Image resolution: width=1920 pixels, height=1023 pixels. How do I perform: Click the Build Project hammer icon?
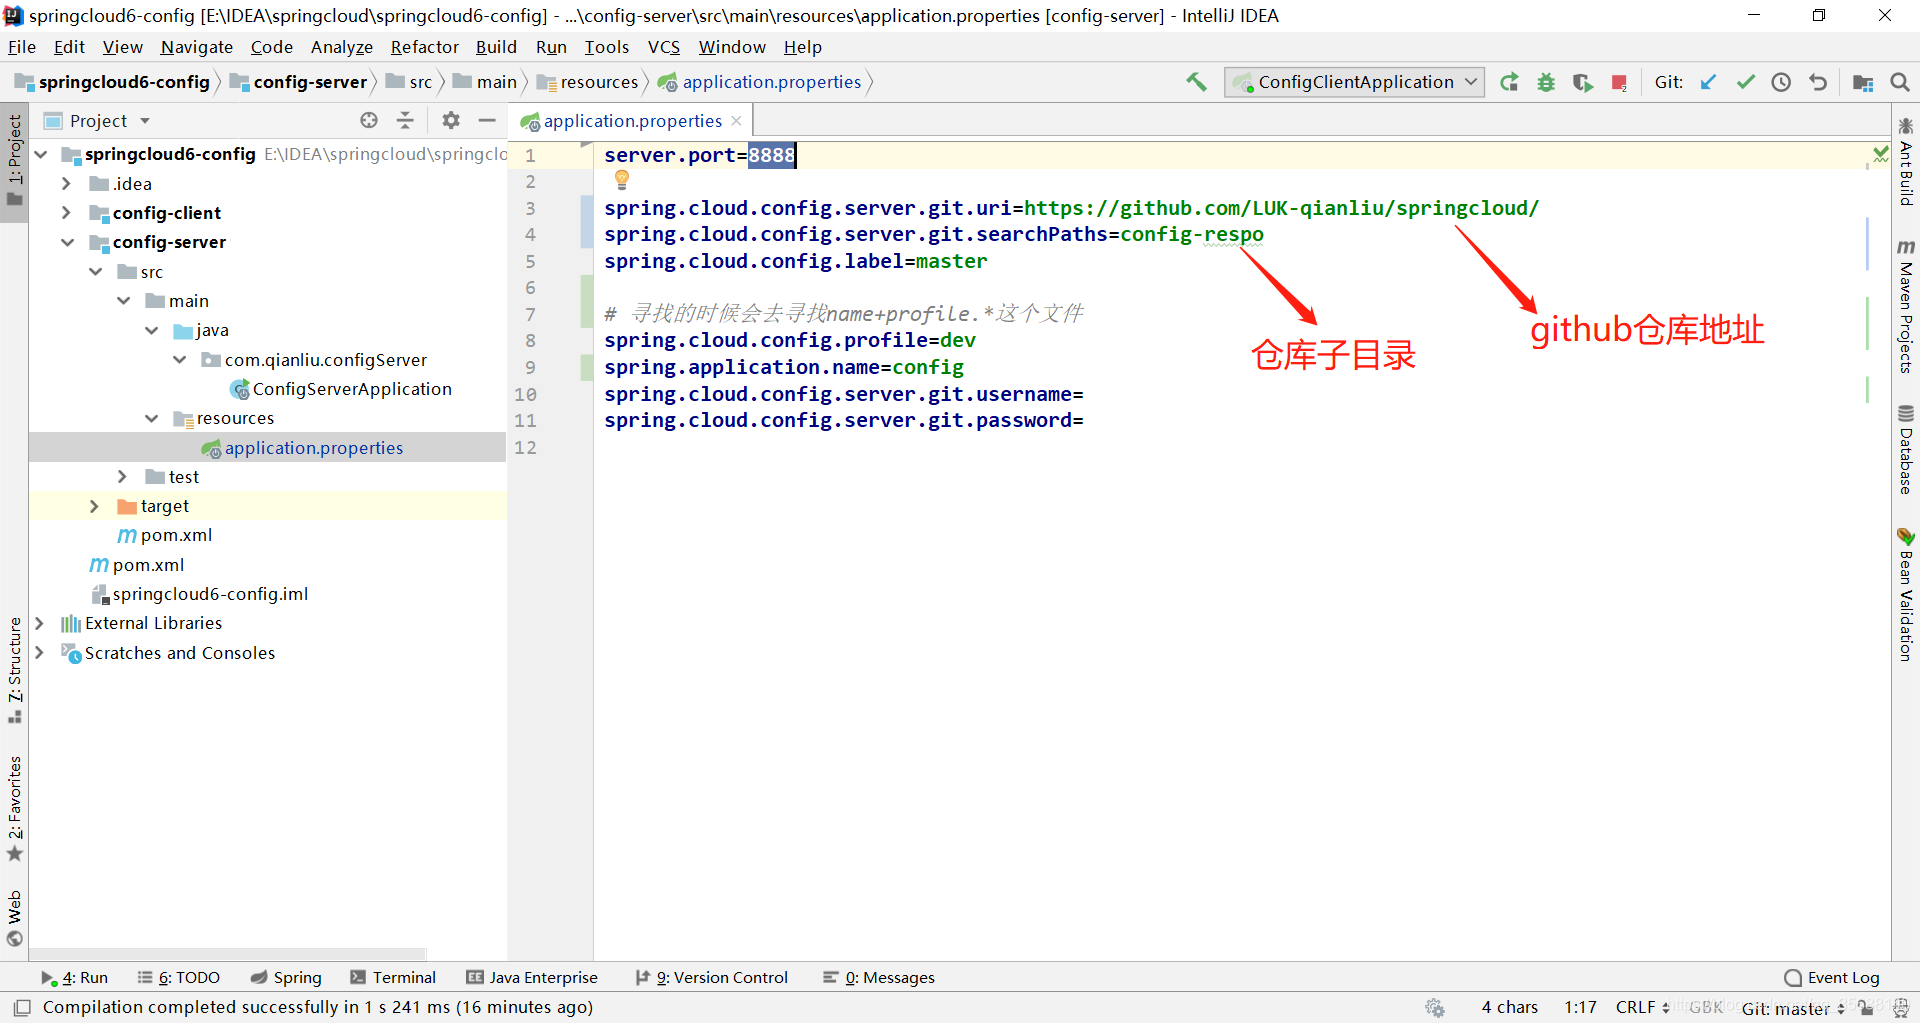(1196, 82)
